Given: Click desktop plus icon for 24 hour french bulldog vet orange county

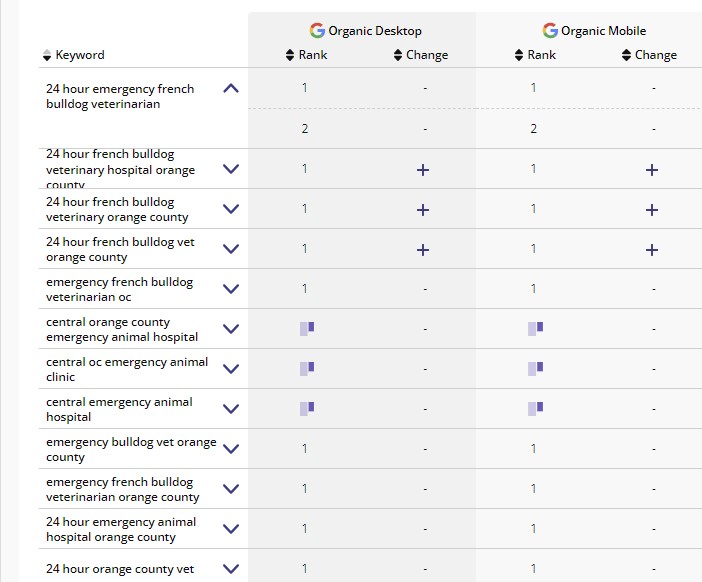Looking at the screenshot, I should (x=423, y=249).
